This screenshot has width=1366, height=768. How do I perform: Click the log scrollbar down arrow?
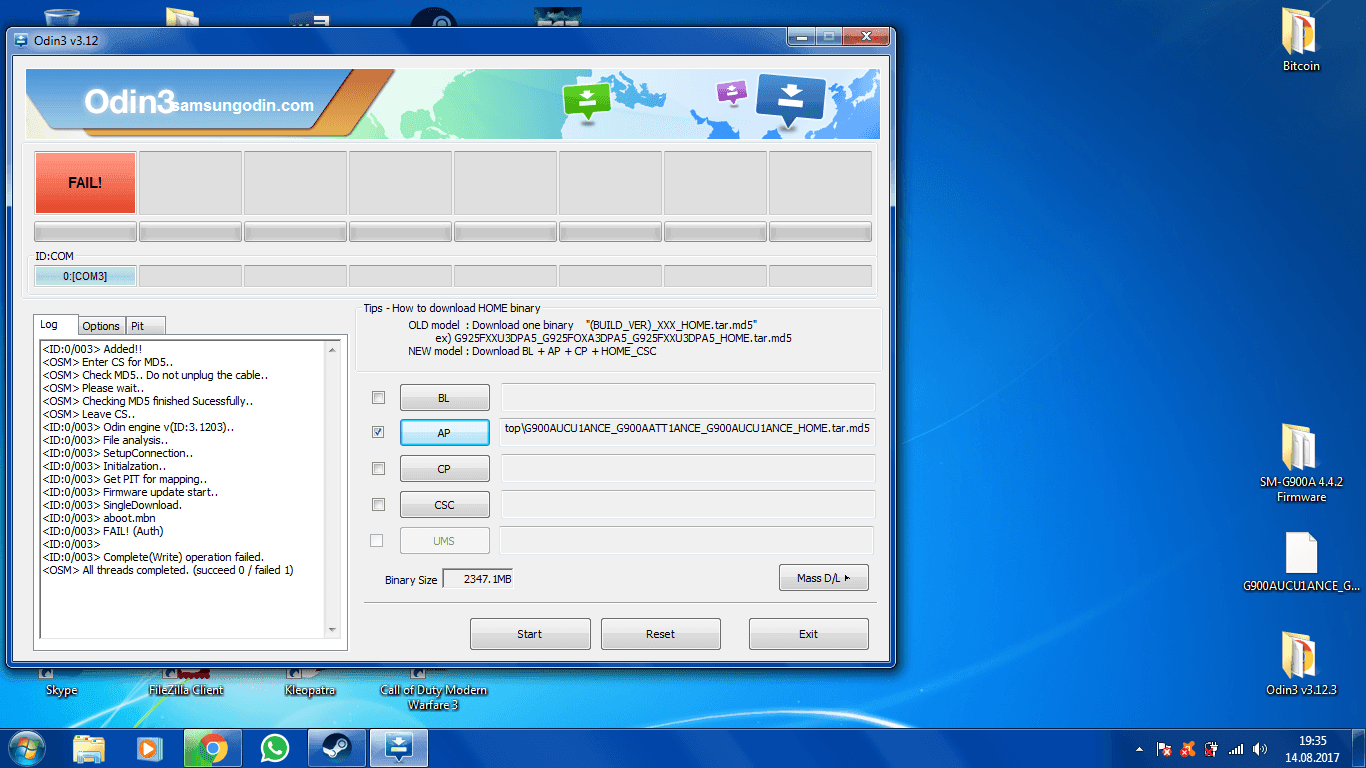tap(333, 630)
